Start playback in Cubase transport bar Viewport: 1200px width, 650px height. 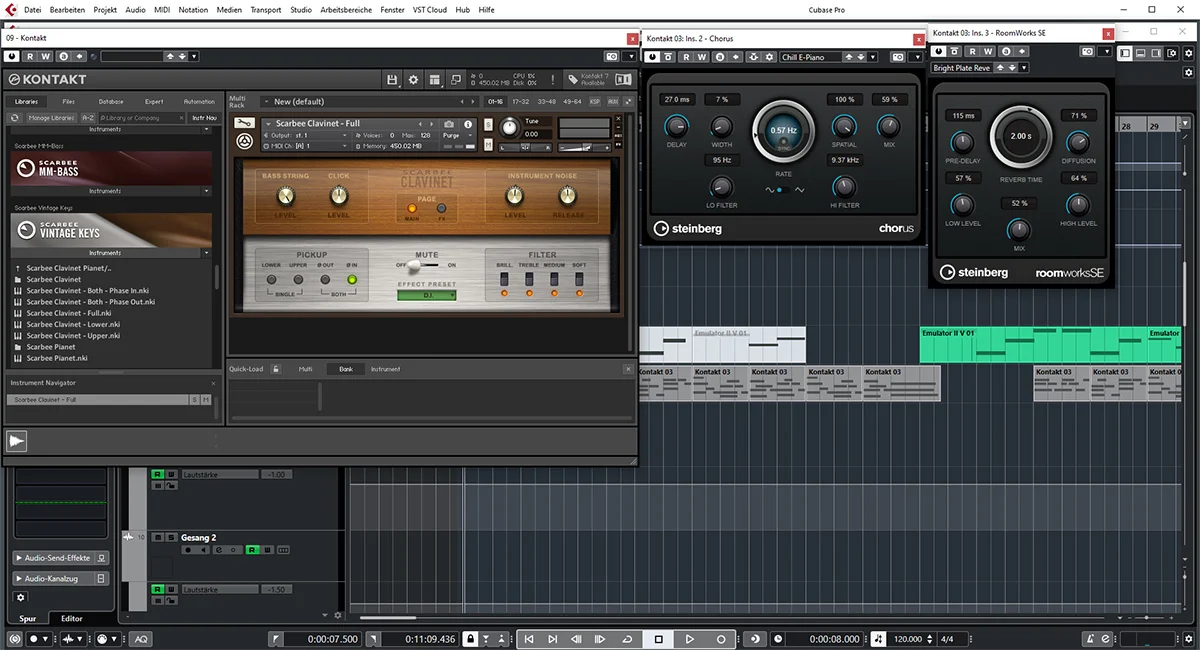click(x=689, y=639)
